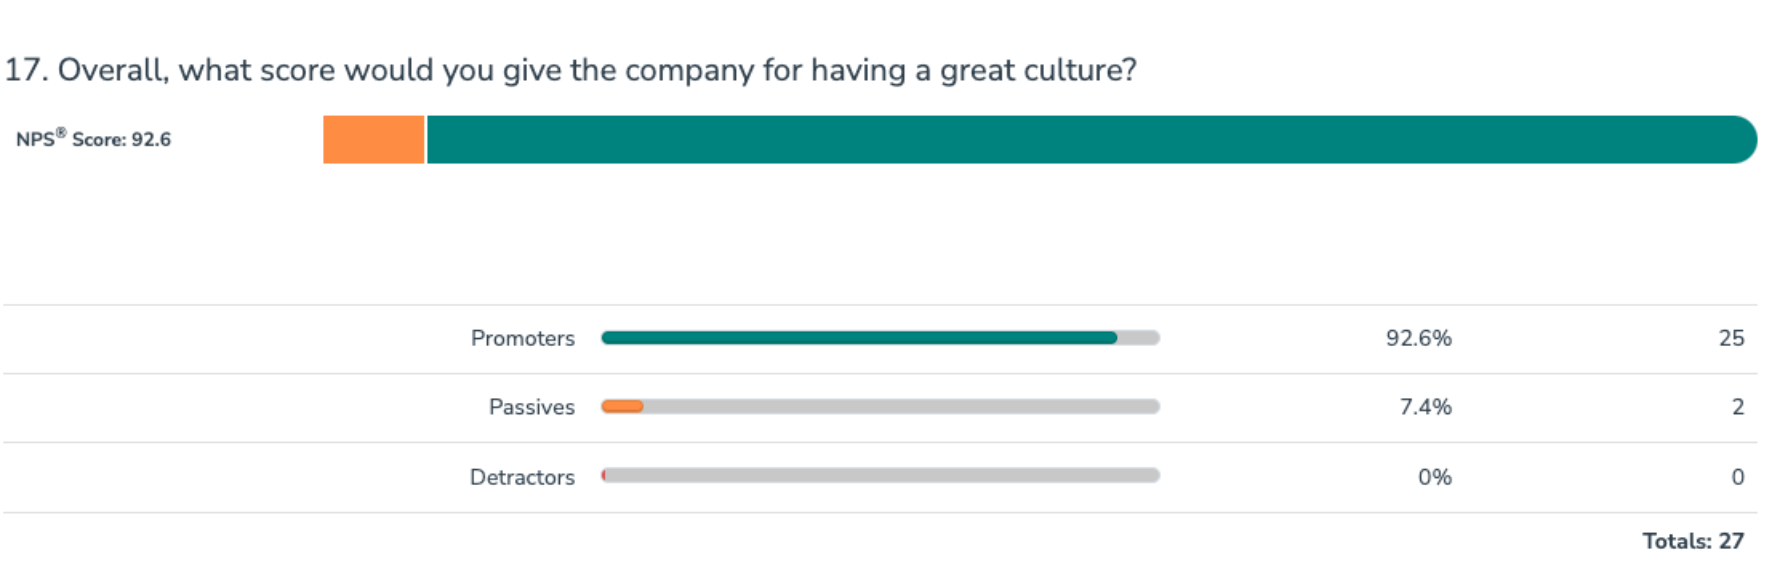This screenshot has width=1782, height=568.
Task: Click the Totals: 27 text
Action: (1693, 541)
